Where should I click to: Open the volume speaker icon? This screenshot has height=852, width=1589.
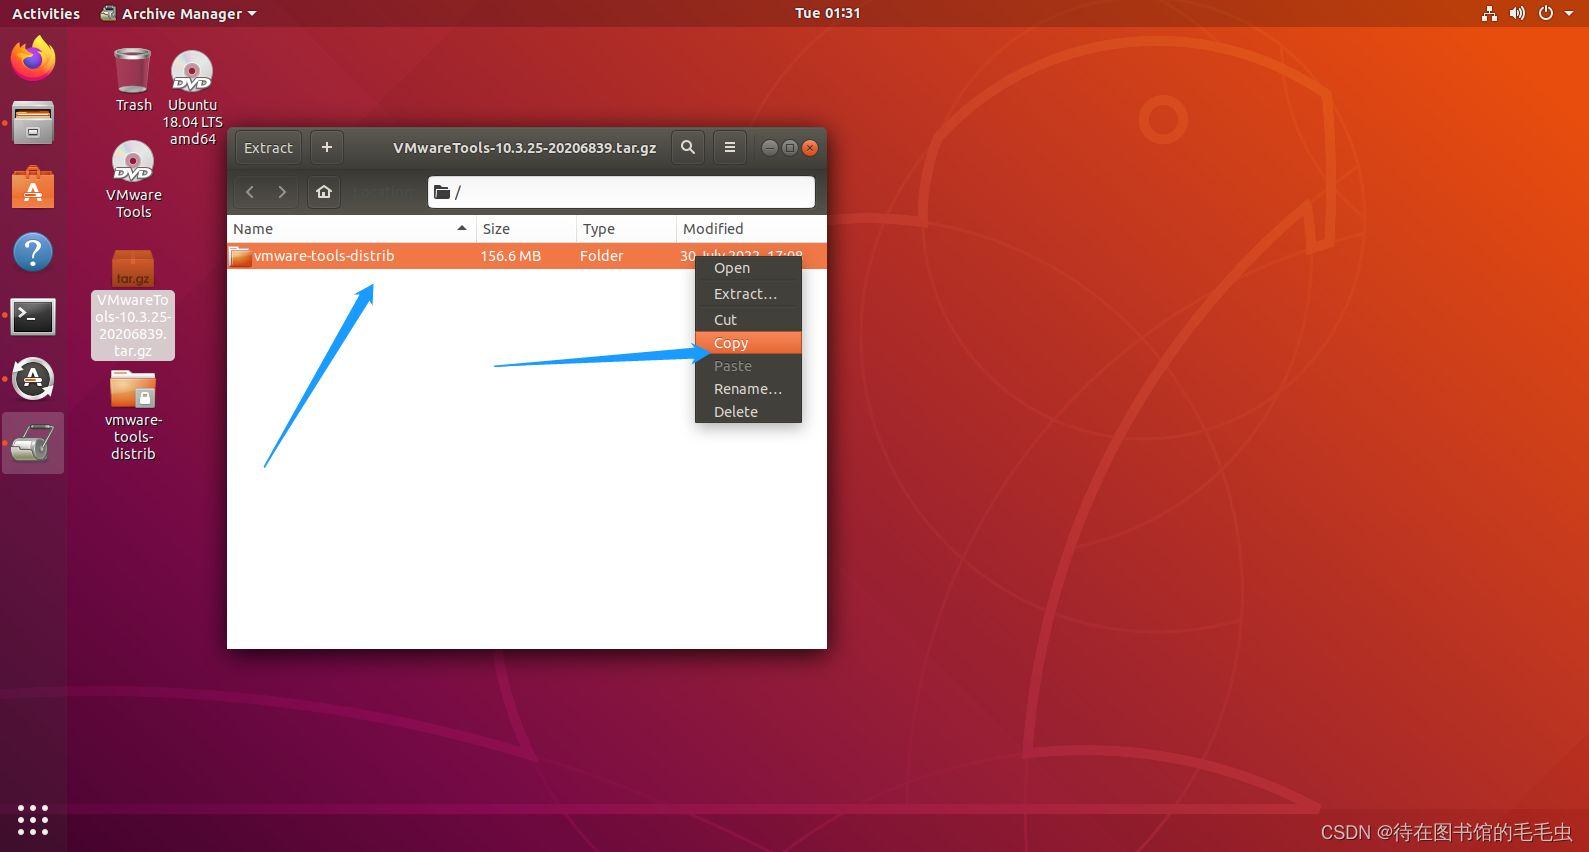[1517, 13]
